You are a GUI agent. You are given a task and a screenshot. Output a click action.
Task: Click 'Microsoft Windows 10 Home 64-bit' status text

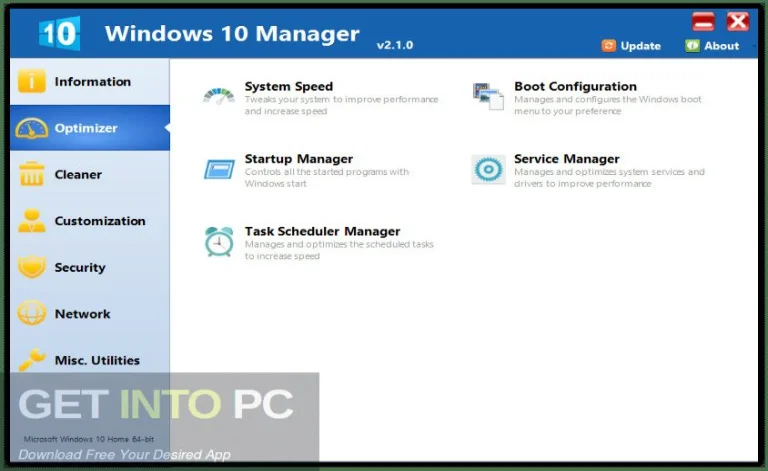pyautogui.click(x=89, y=439)
